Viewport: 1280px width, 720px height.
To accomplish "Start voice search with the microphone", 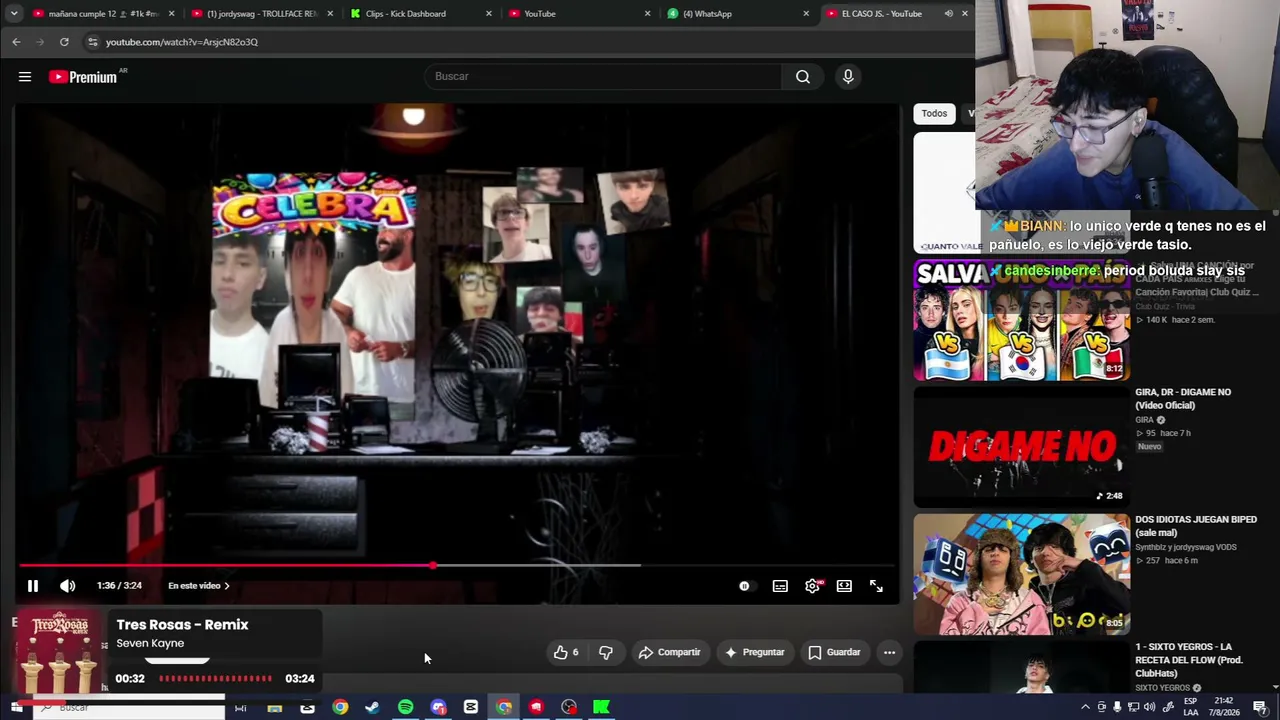I will [848, 76].
